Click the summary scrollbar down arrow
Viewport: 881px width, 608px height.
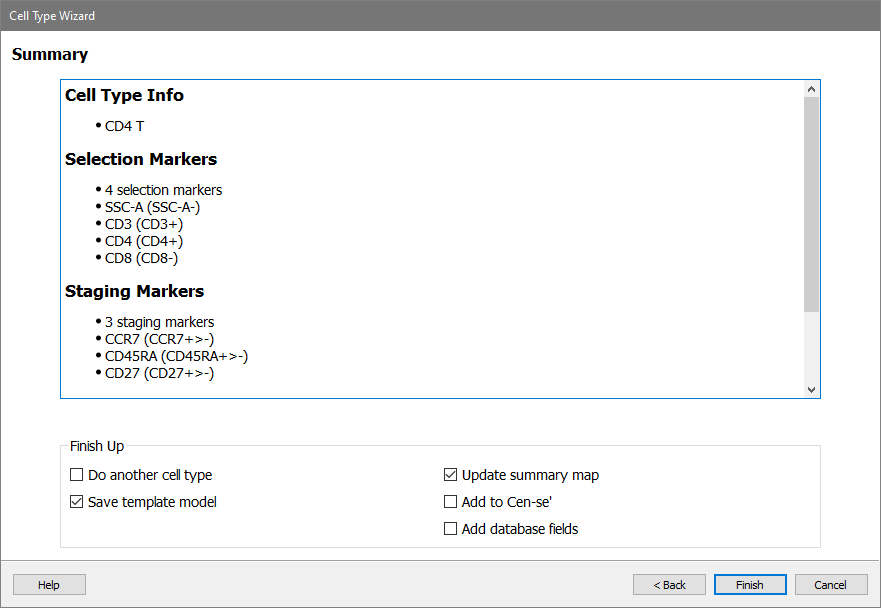pyautogui.click(x=811, y=389)
